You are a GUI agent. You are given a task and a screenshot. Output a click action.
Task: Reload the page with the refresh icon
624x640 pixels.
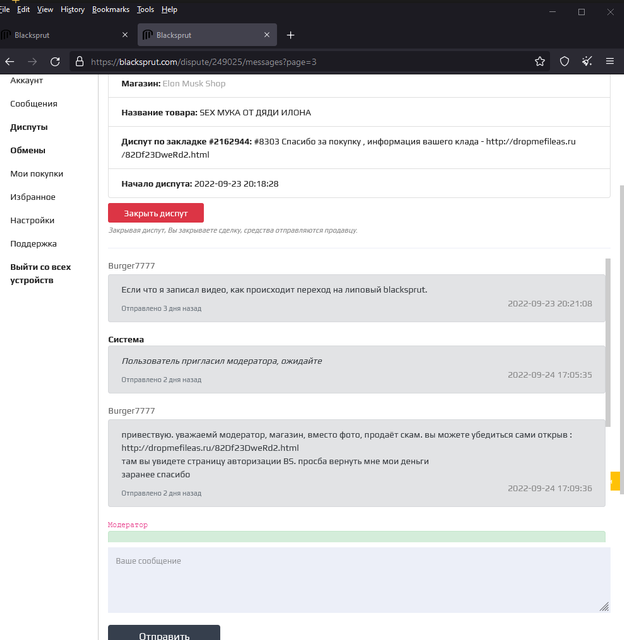[x=55, y=62]
